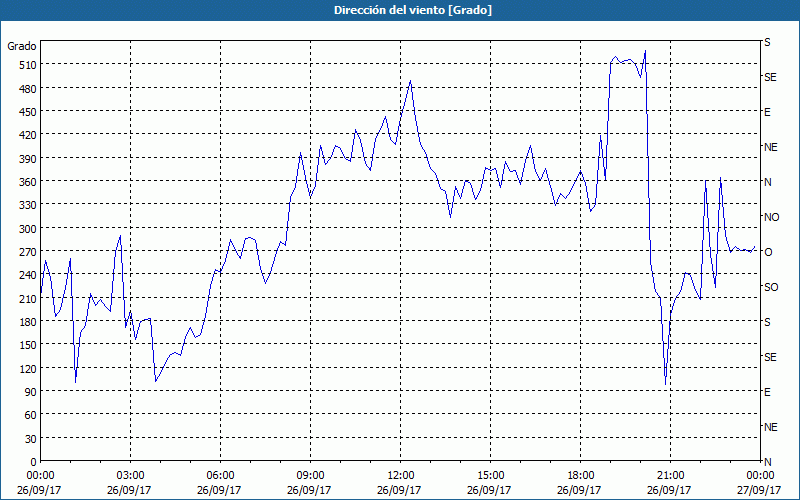800x500 pixels.
Task: Select the Y-axis value '0'
Action: point(34,462)
